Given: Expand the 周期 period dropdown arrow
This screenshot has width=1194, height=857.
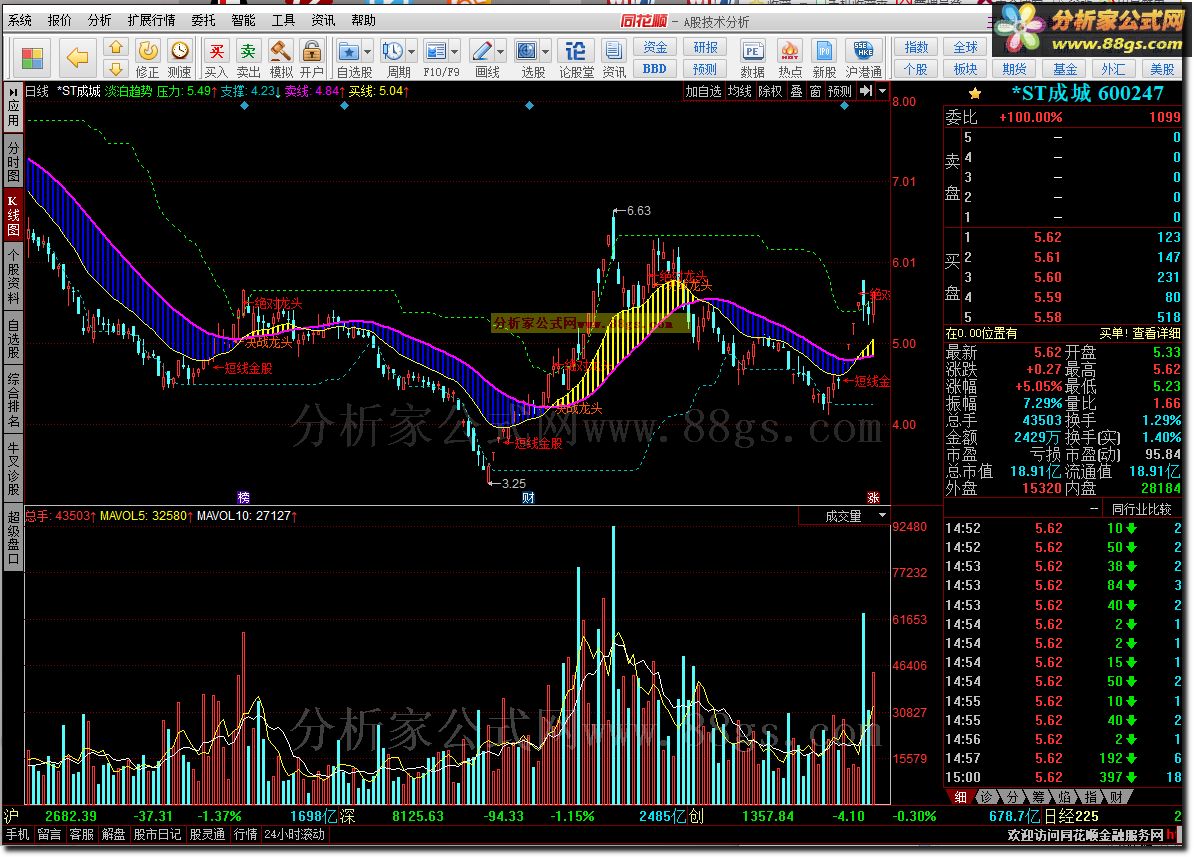Looking at the screenshot, I should [x=412, y=52].
